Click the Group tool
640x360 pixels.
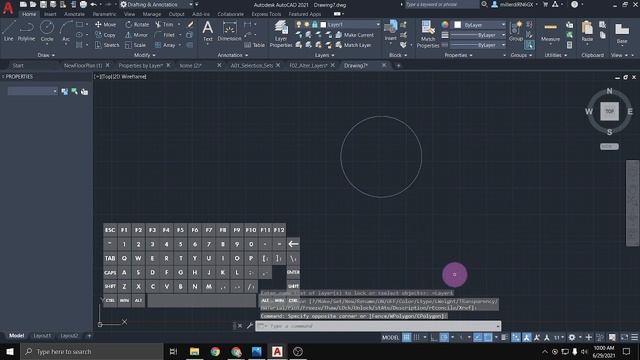[516, 32]
